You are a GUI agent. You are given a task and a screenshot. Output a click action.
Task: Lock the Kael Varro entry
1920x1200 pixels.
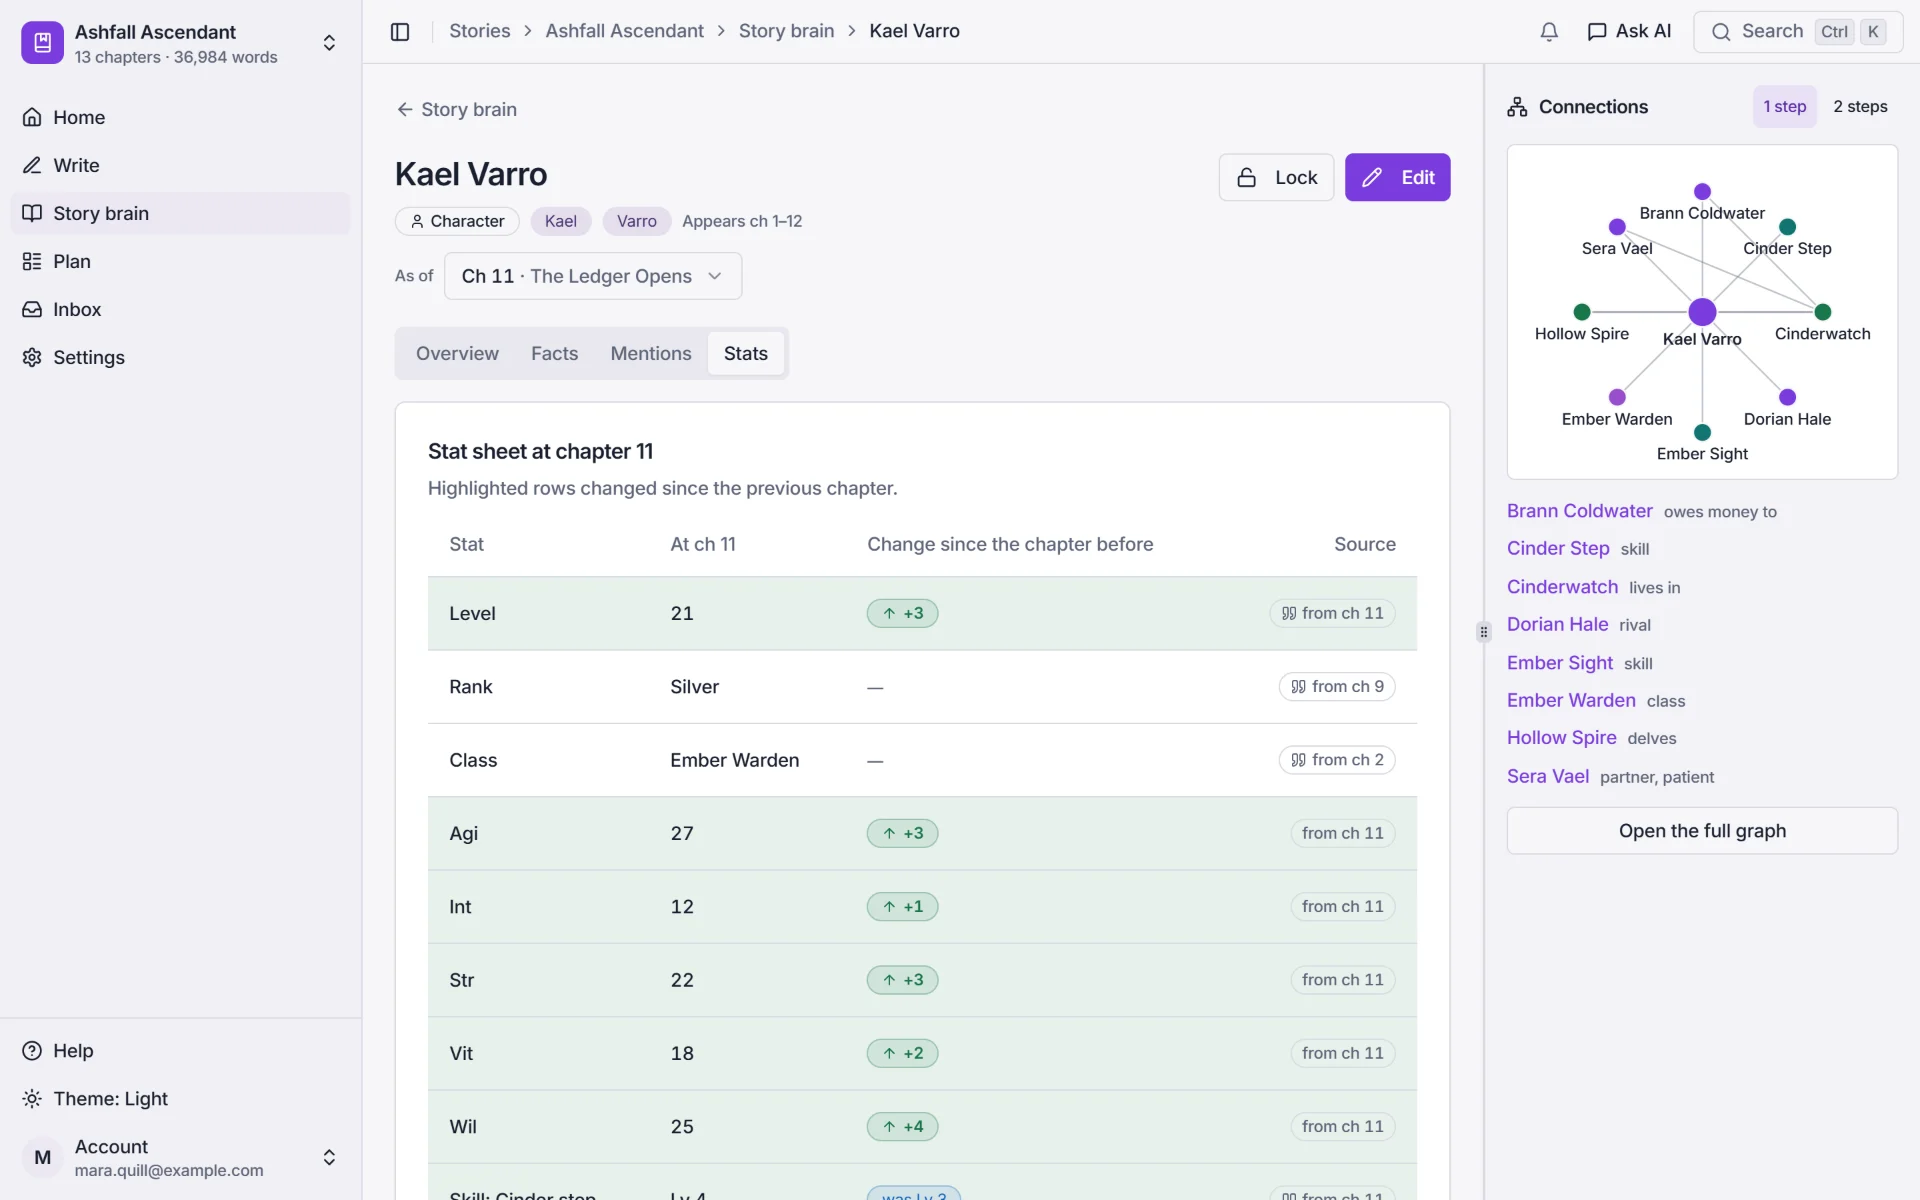tap(1276, 177)
